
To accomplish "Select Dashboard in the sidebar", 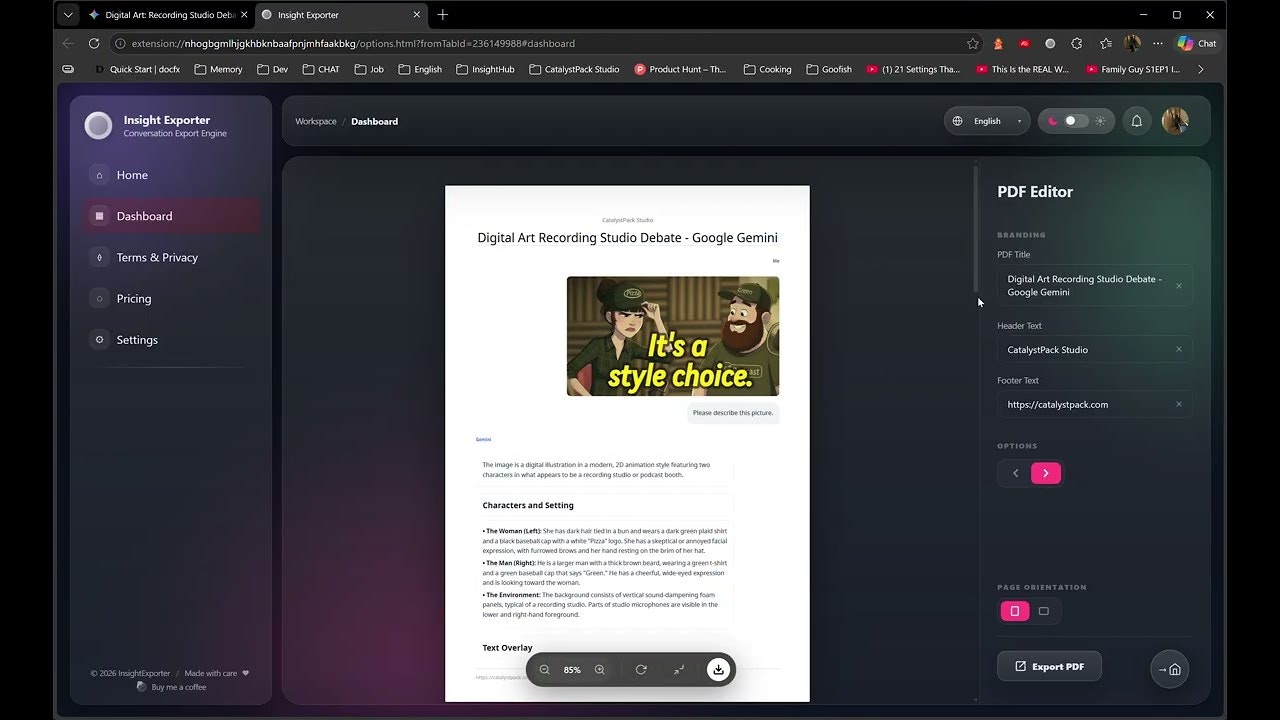I will (x=172, y=216).
